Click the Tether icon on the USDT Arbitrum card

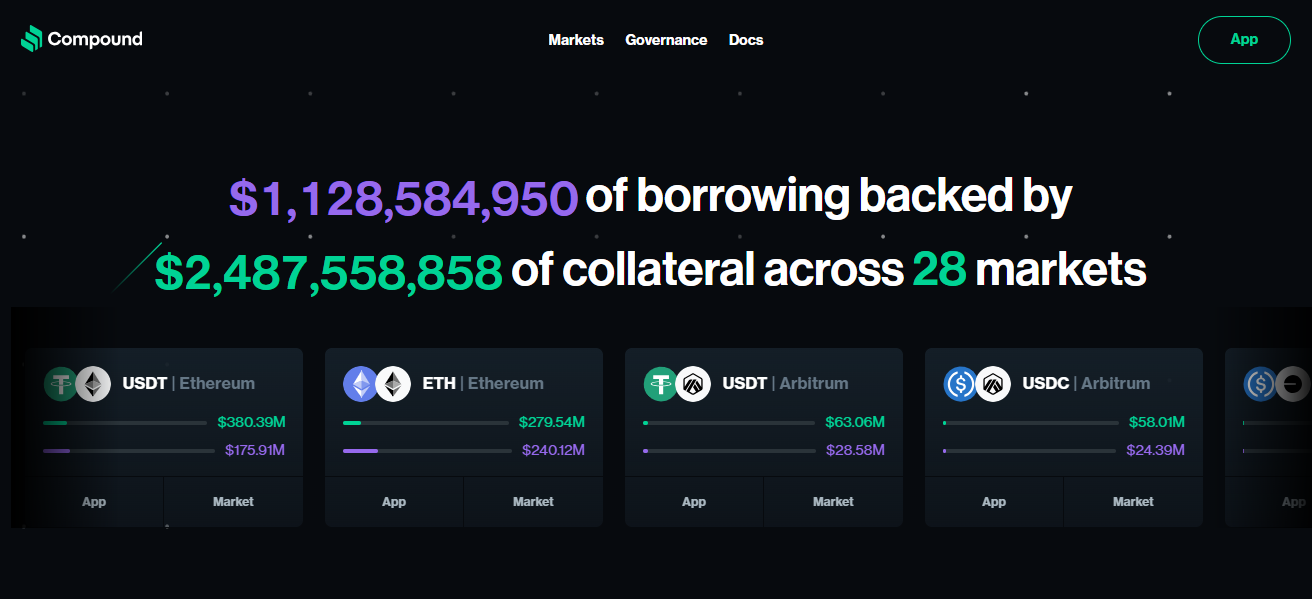coord(660,384)
